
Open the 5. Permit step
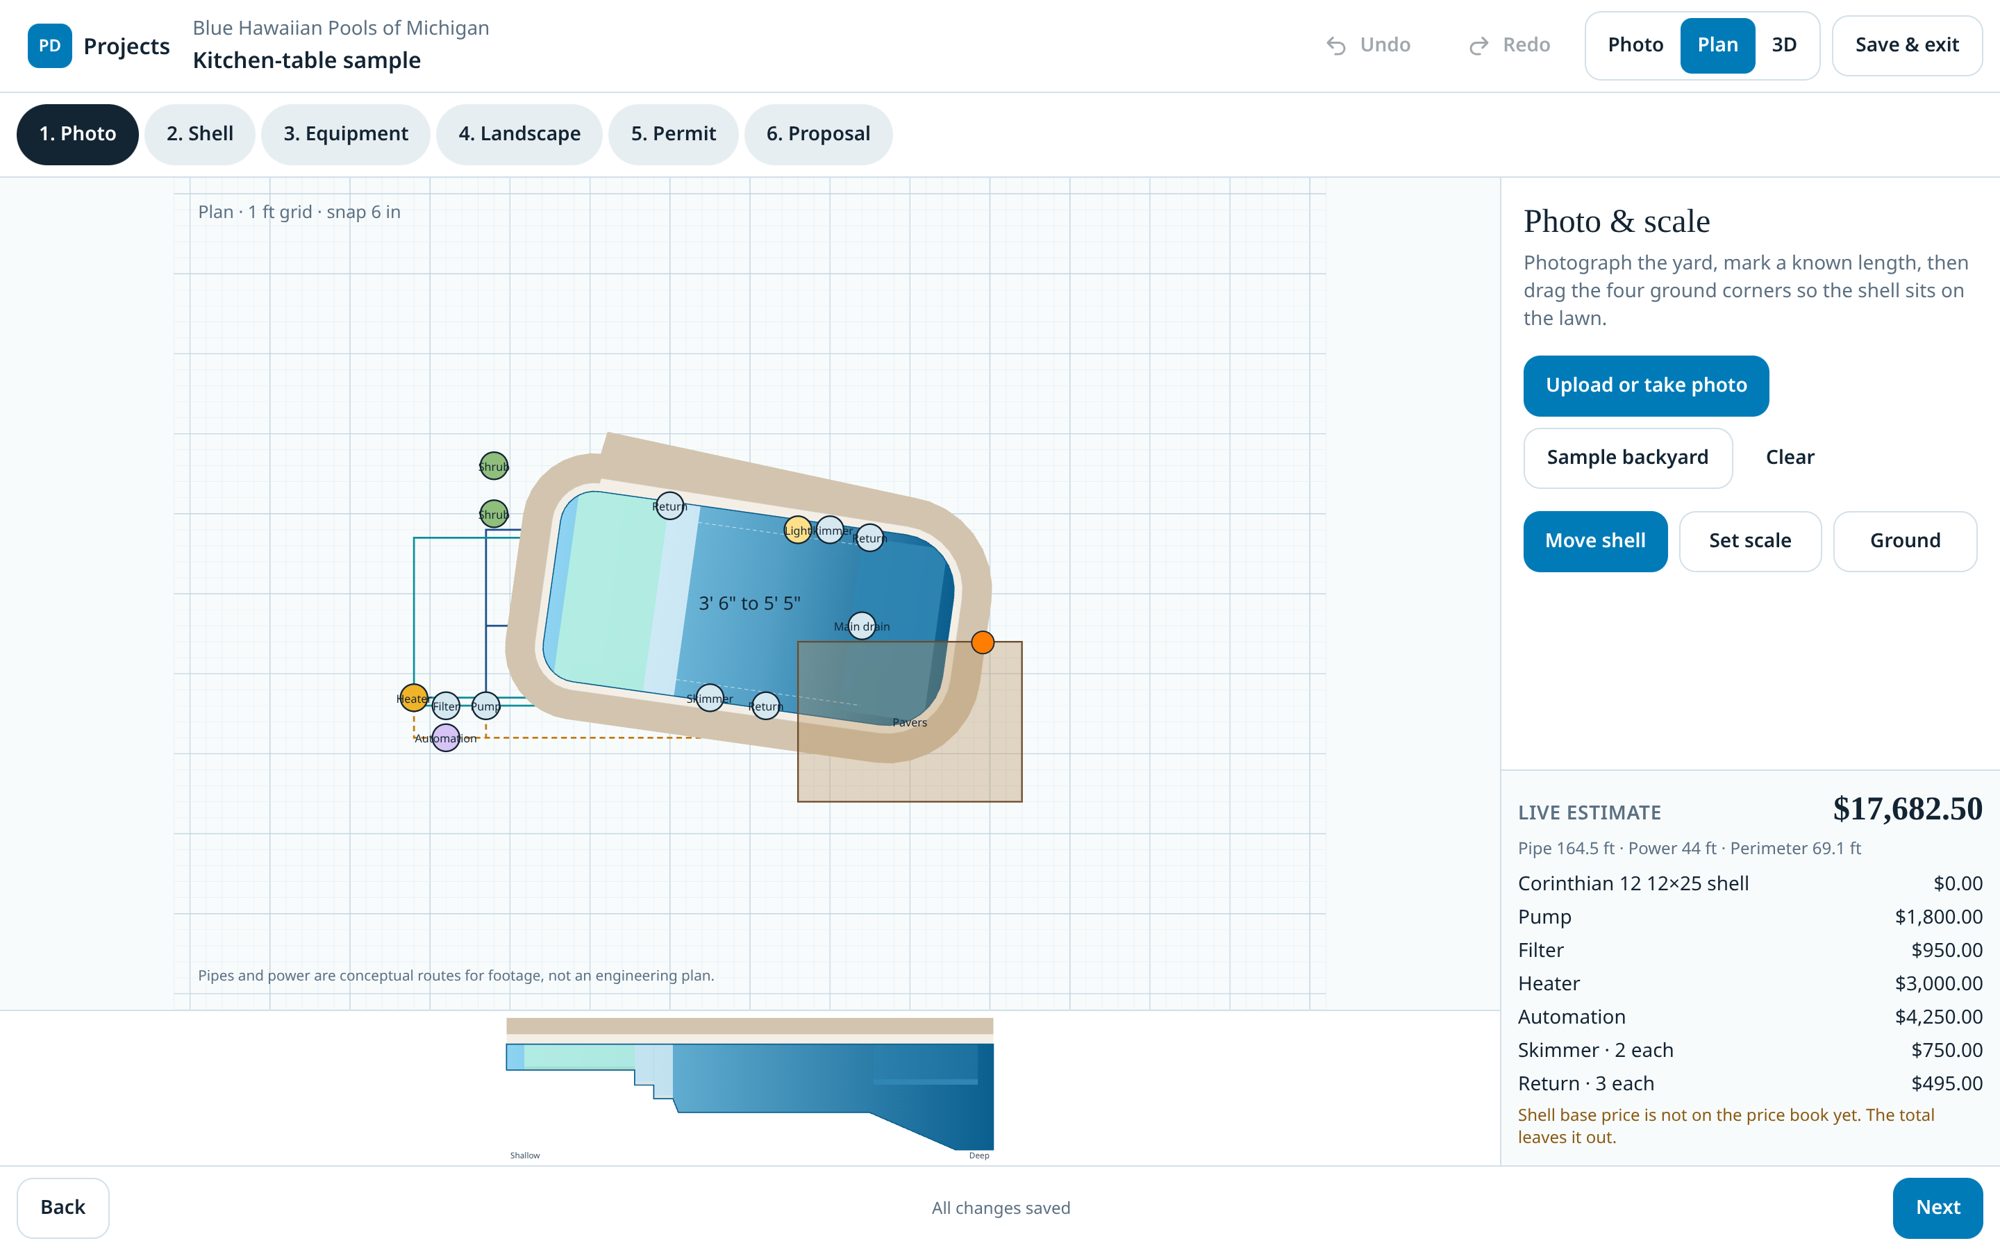673,134
